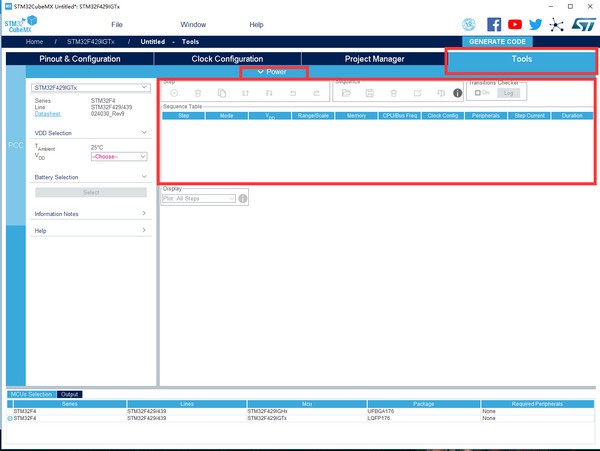This screenshot has width=600, height=451.
Task: Click the move step up icon
Action: (x=245, y=93)
